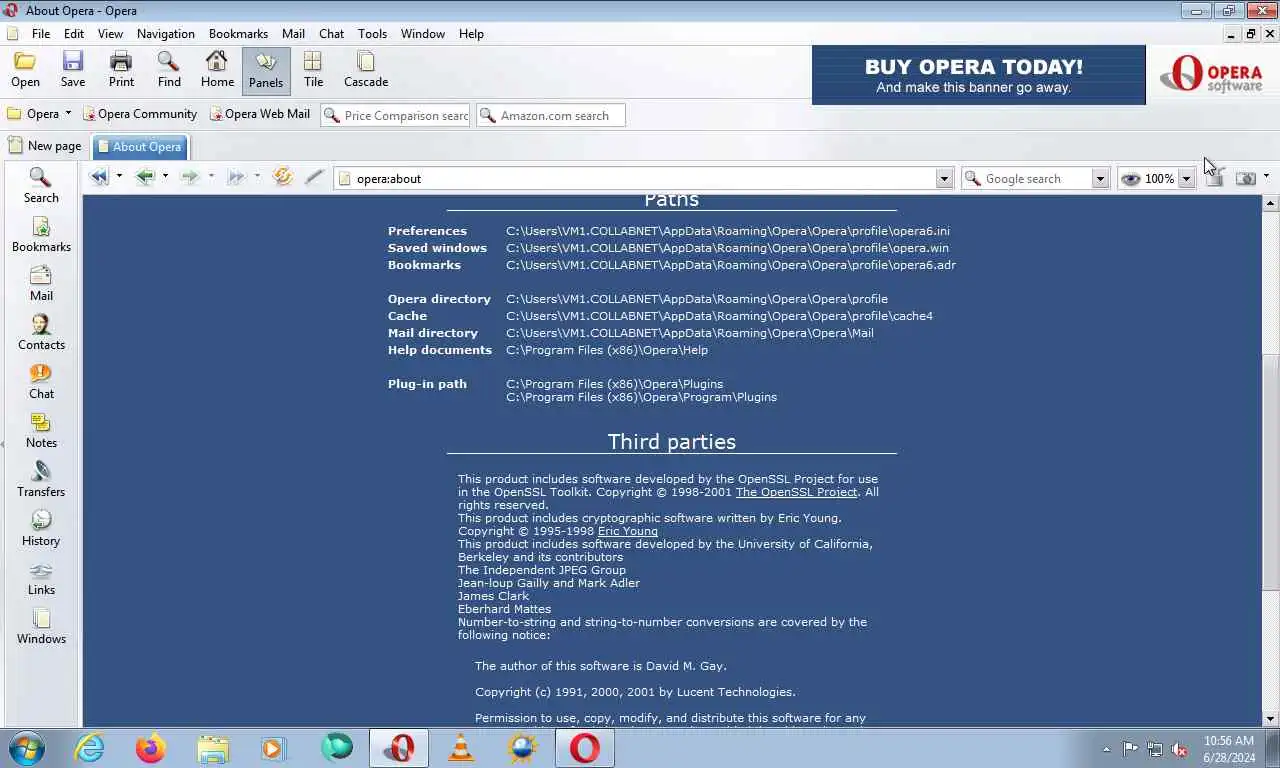Click the vertical scrollbar down arrow

tap(1271, 718)
